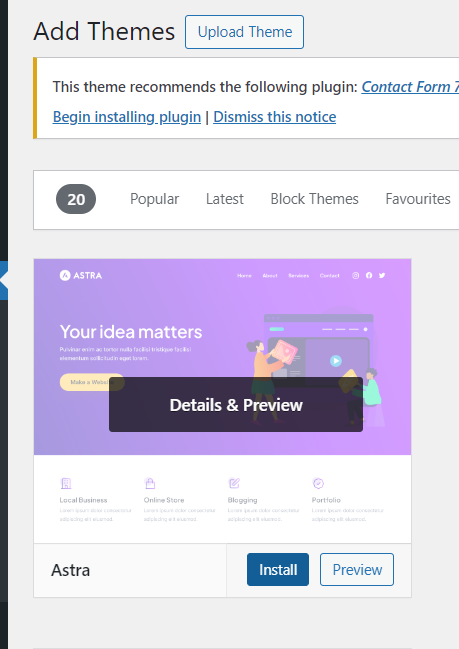
Task: Open the Block Themes tab
Action: pos(315,199)
